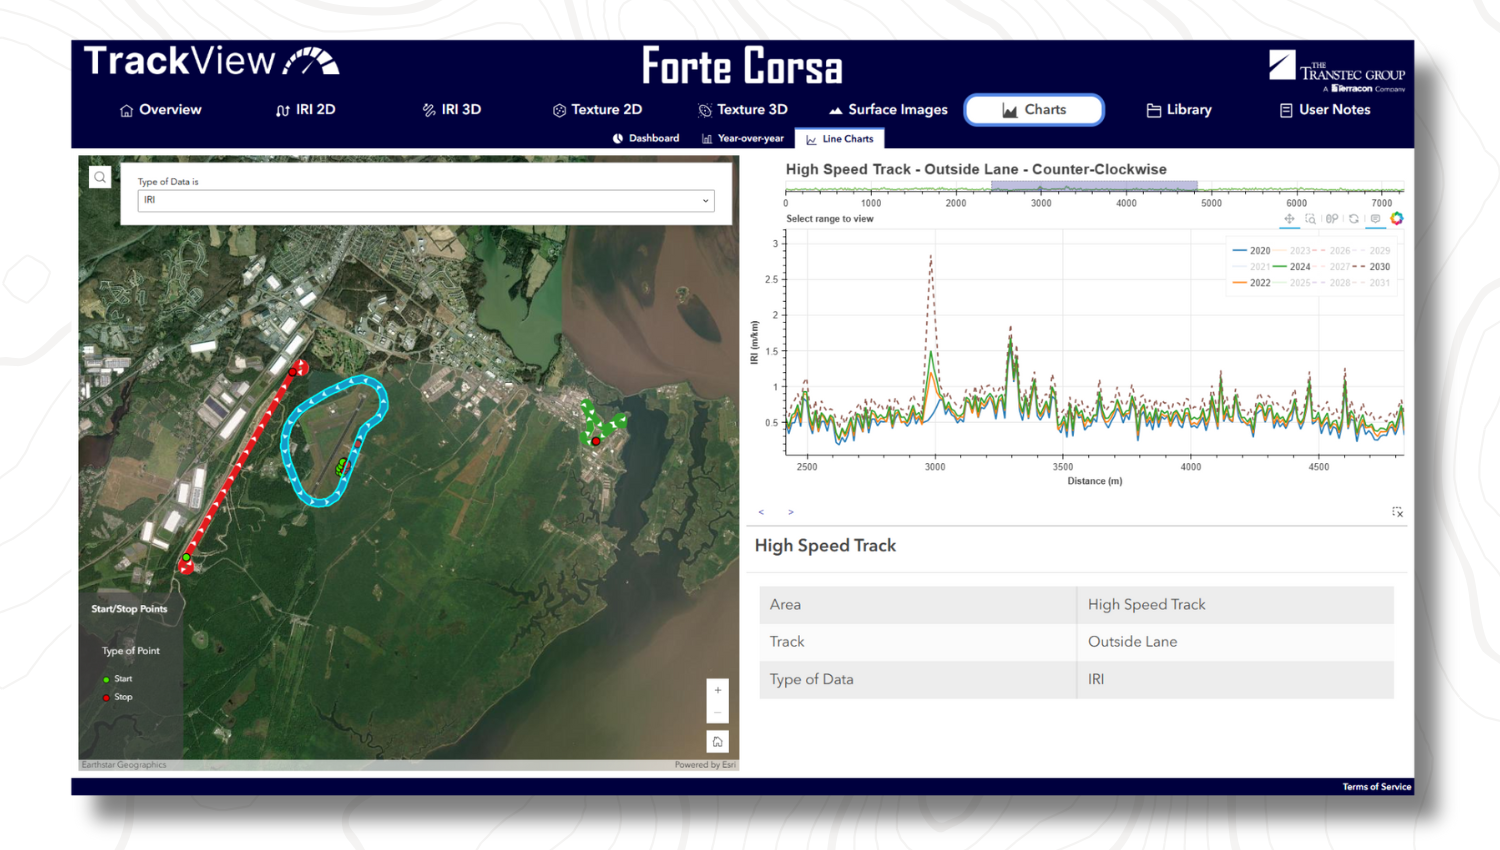Switch to Year-over-year sub-tab
Viewport: 1500px width, 850px height.
[742, 139]
